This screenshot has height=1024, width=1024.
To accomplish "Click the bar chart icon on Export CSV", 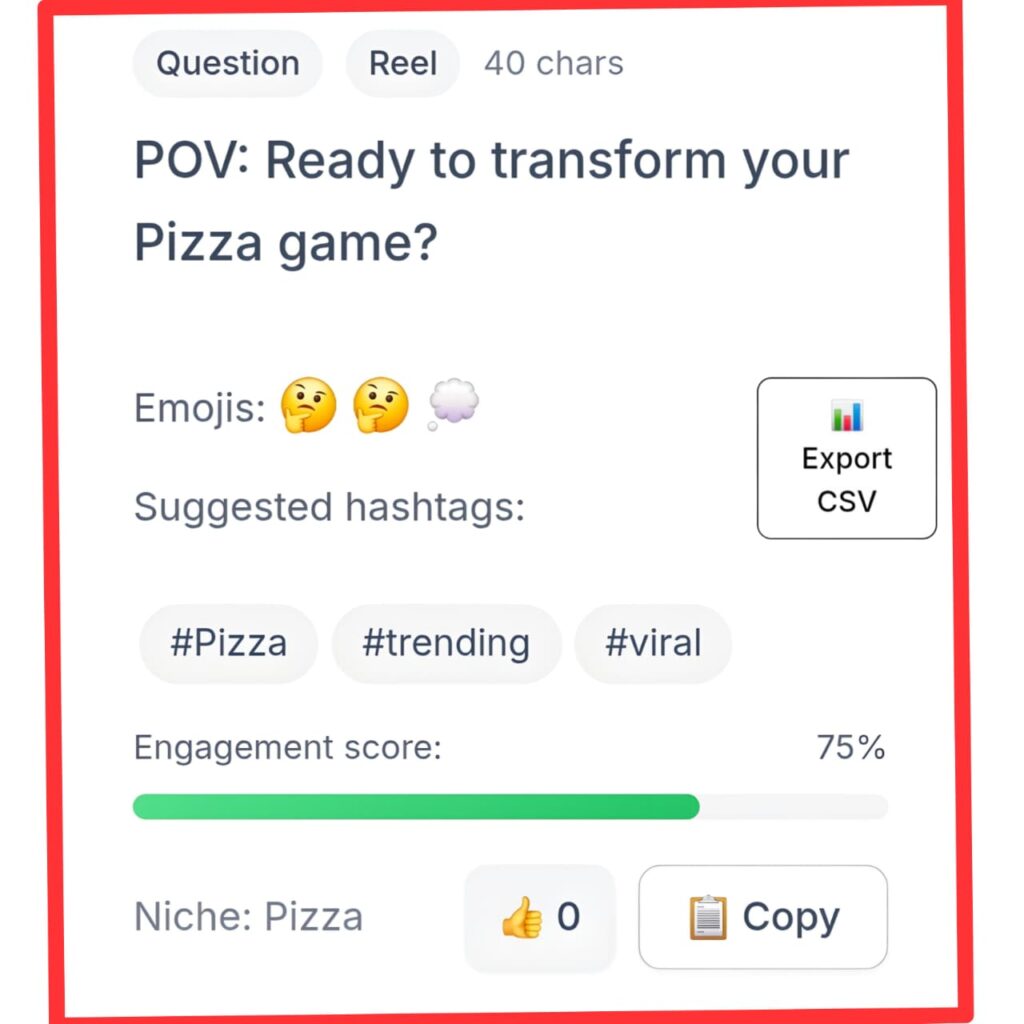I will coord(846,416).
